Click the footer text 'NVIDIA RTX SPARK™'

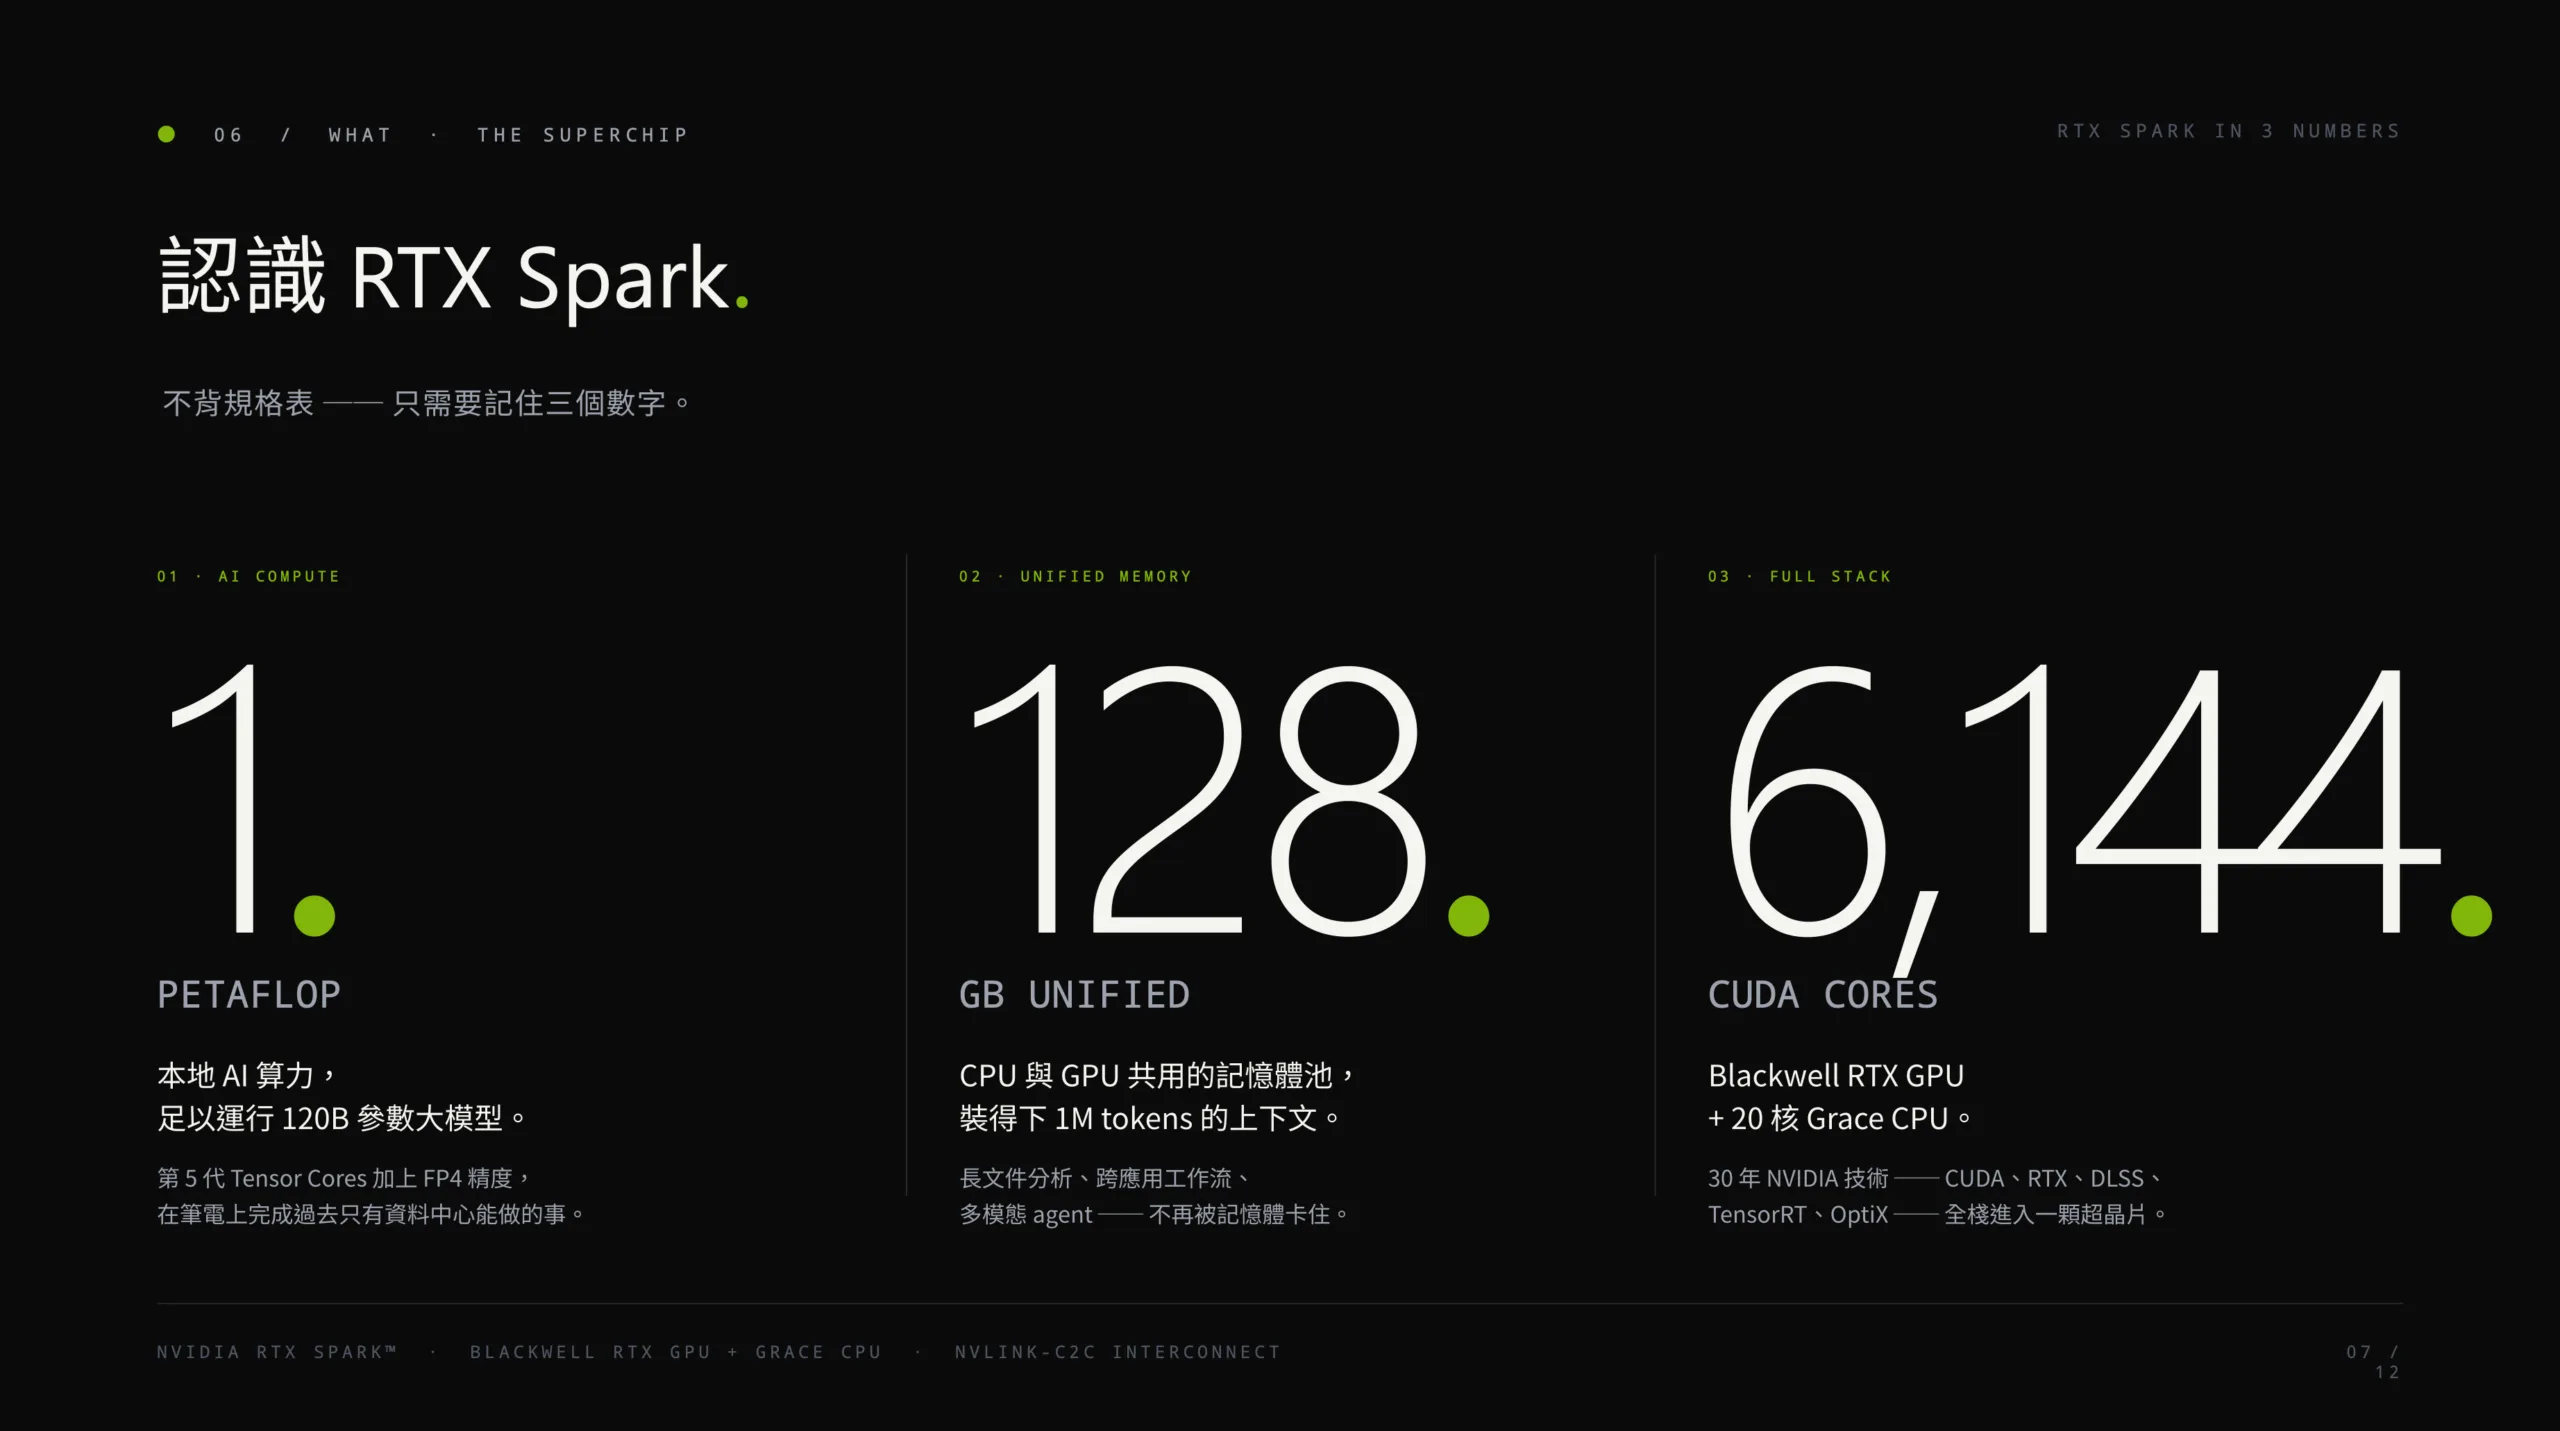pyautogui.click(x=277, y=1352)
